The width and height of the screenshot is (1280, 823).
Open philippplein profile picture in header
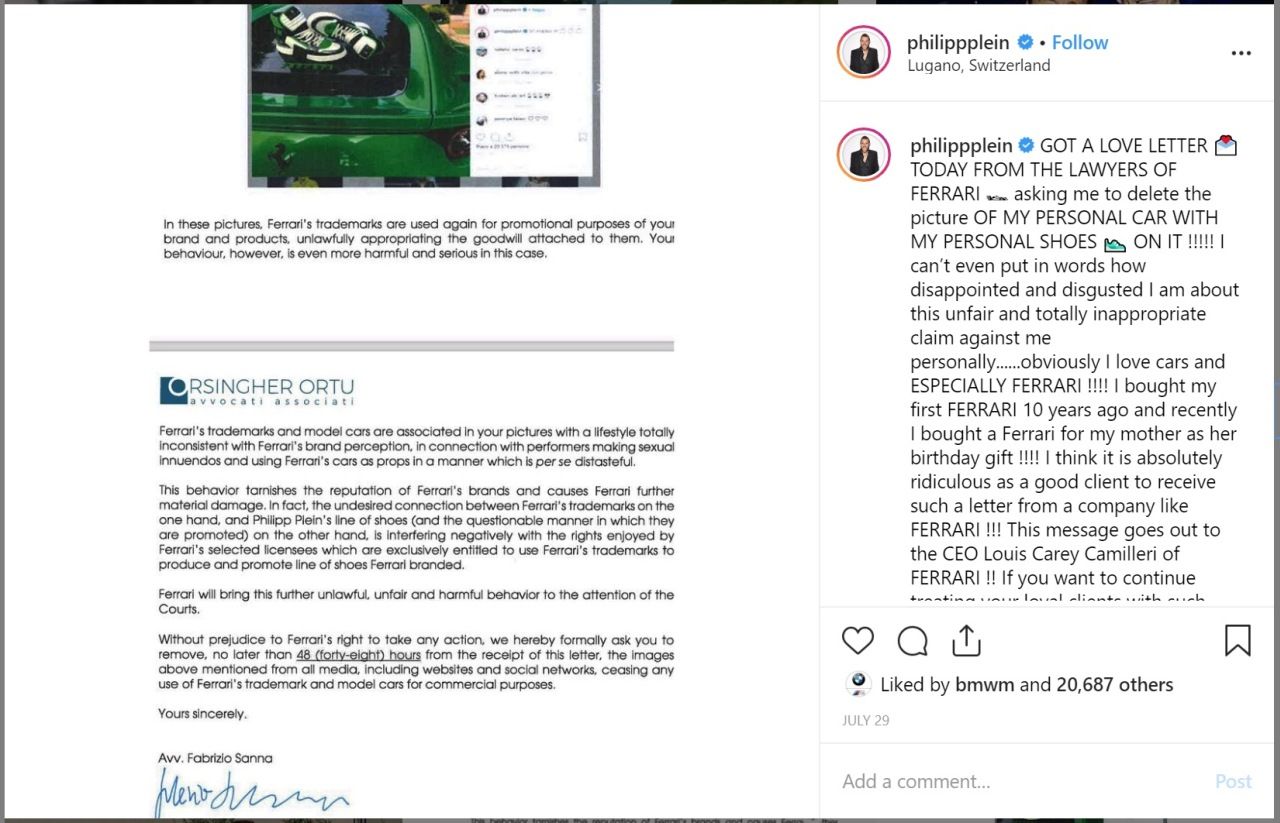(863, 53)
